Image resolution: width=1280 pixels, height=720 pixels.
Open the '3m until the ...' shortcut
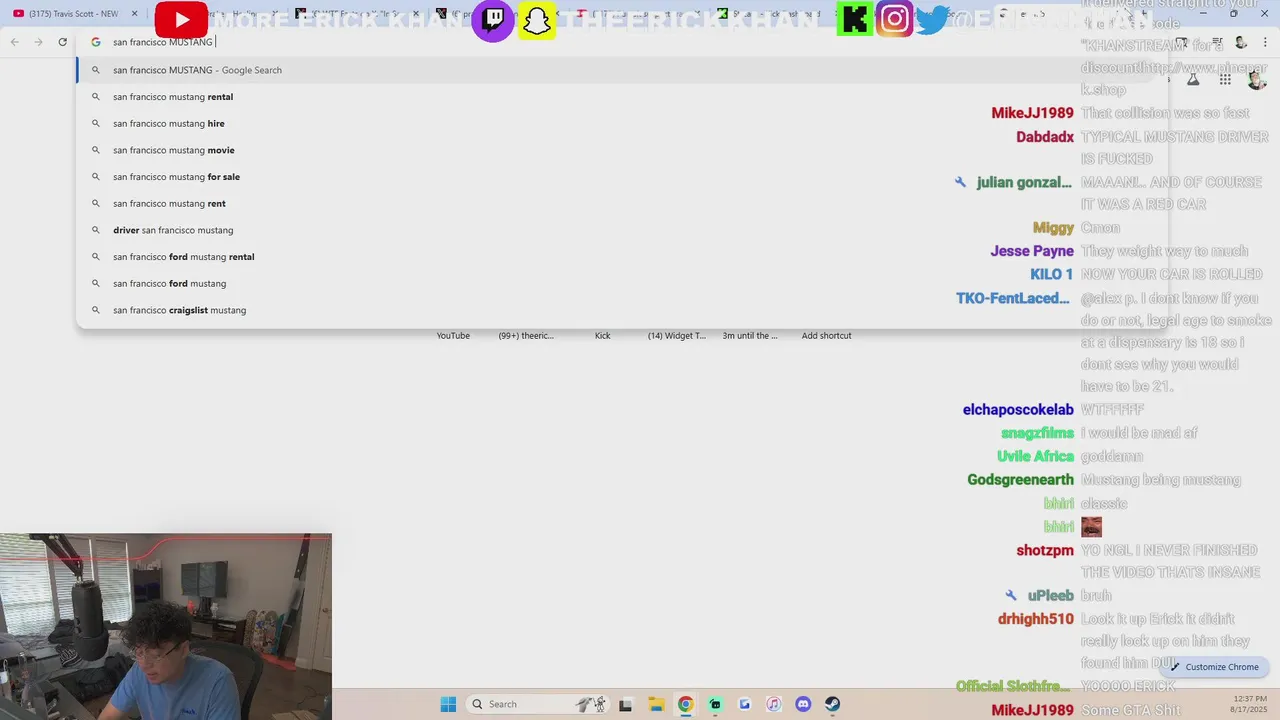750,335
